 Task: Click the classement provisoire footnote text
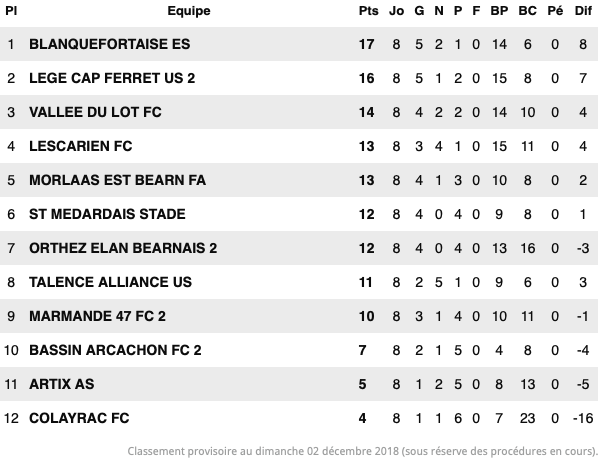[x=362, y=451]
